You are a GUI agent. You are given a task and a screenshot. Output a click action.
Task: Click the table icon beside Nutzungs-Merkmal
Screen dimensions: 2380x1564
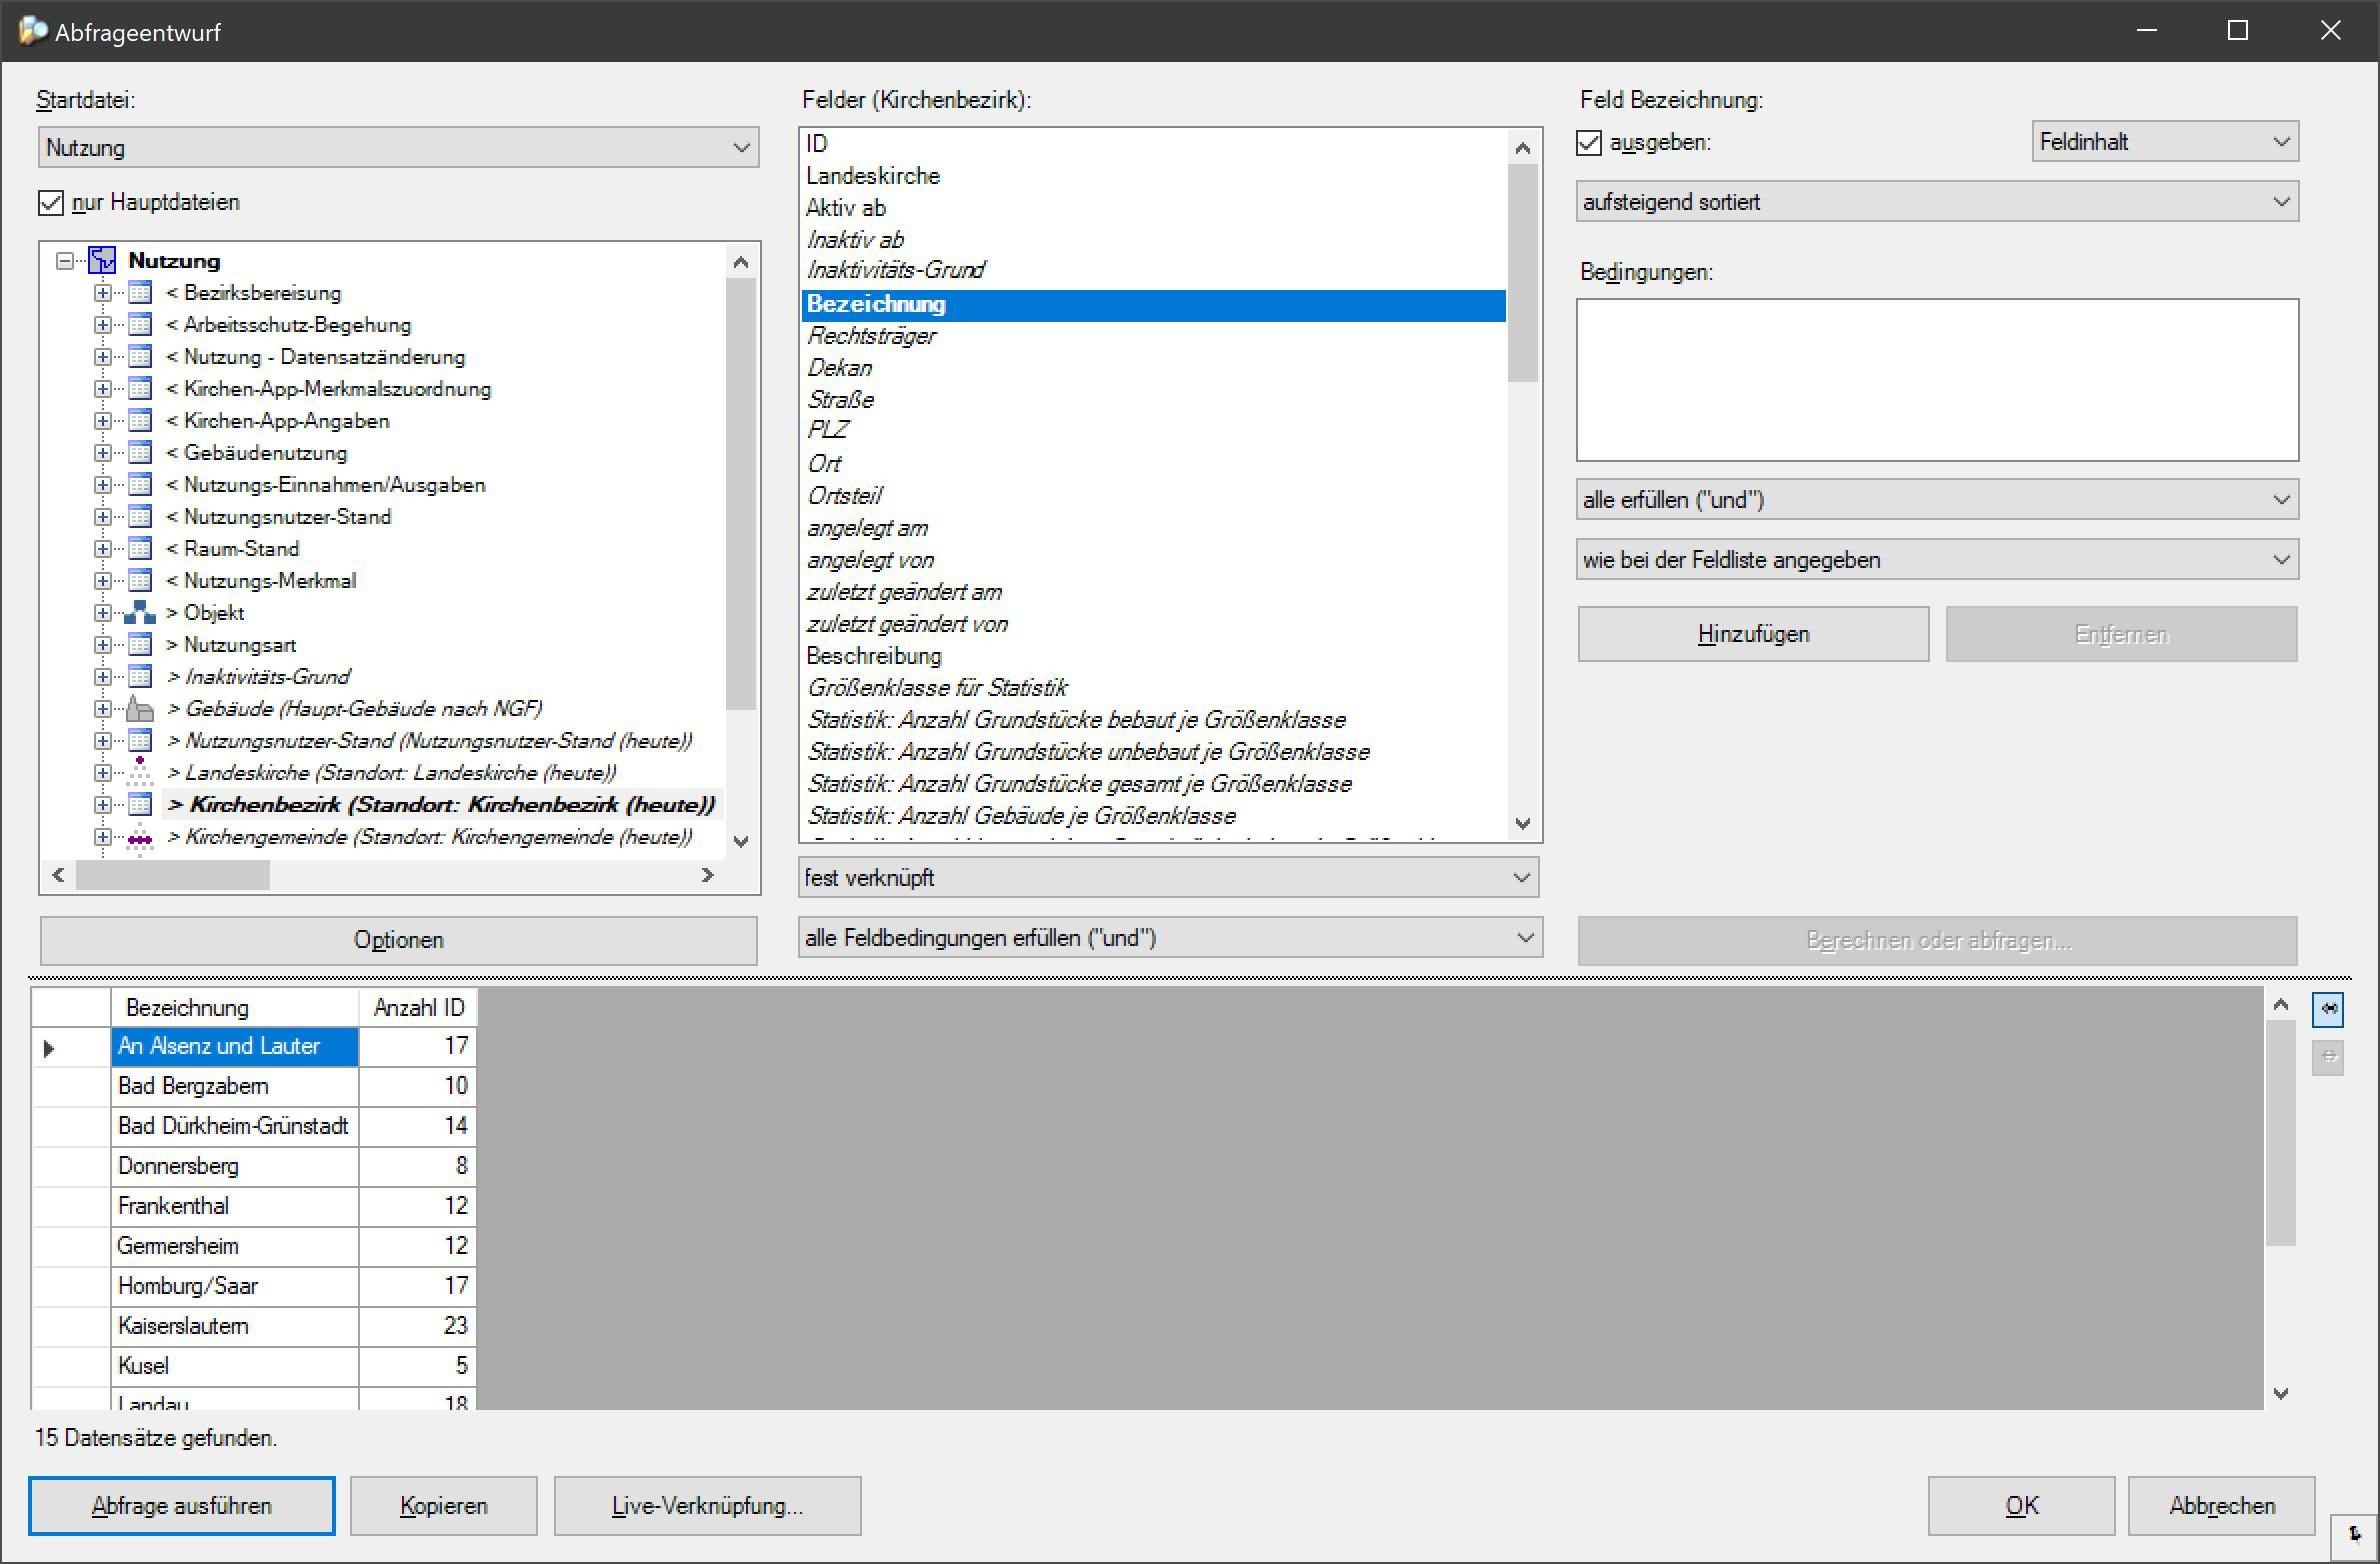click(x=140, y=581)
